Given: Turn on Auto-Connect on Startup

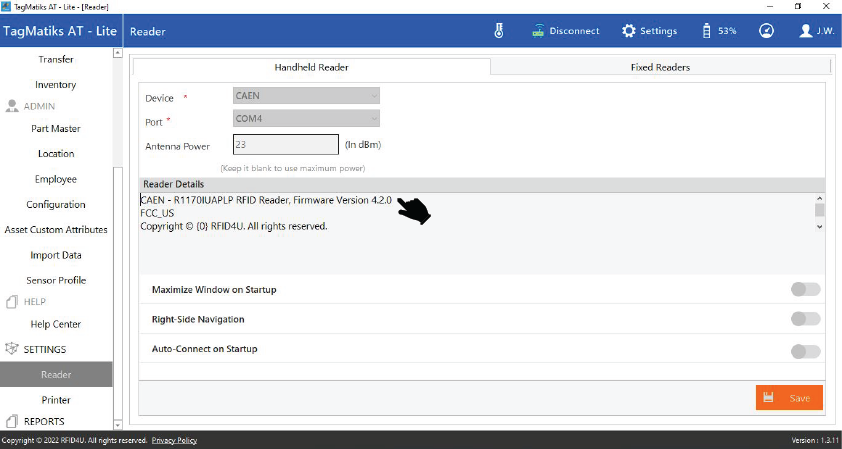Looking at the screenshot, I should (805, 351).
